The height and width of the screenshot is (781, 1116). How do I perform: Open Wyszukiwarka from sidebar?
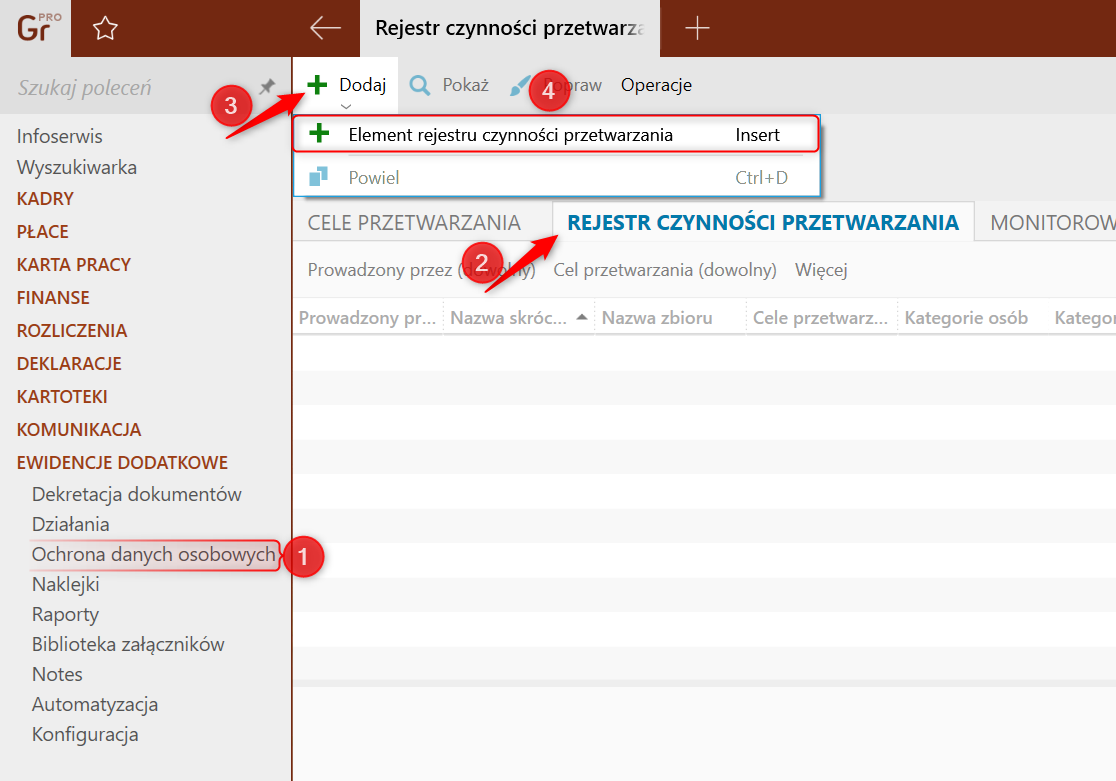[x=77, y=167]
